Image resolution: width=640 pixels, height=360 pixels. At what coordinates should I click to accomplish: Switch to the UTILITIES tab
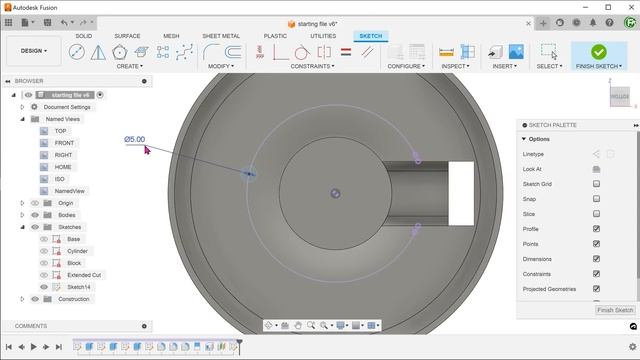(x=323, y=36)
